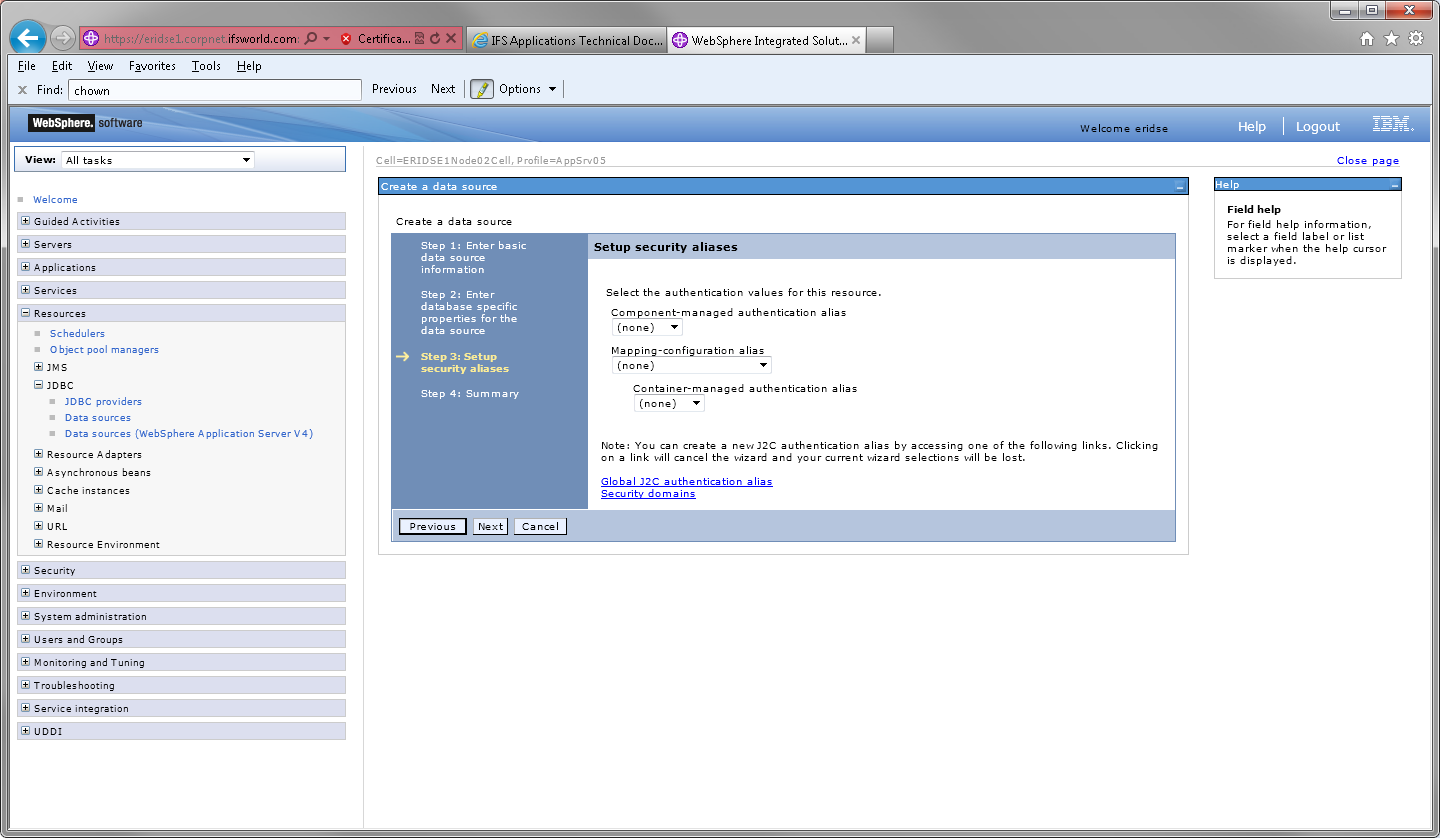Expand Troubleshooting section
The width and height of the screenshot is (1440, 838).
pos(26,685)
